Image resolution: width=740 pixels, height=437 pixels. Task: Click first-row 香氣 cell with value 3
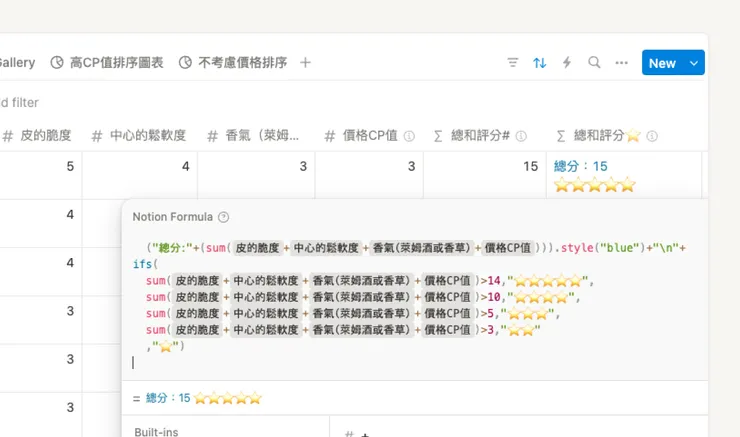pyautogui.click(x=256, y=175)
